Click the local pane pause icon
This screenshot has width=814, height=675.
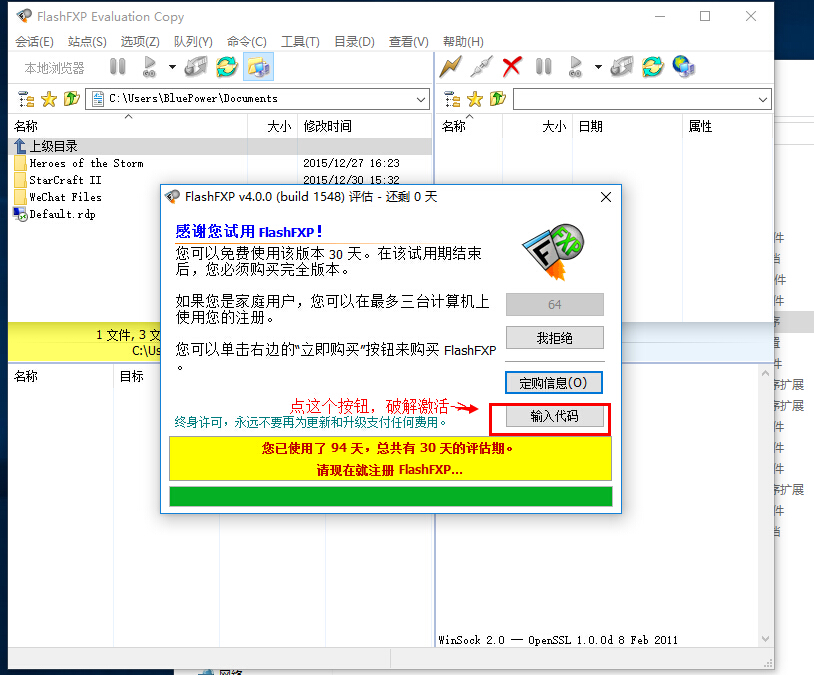point(118,66)
